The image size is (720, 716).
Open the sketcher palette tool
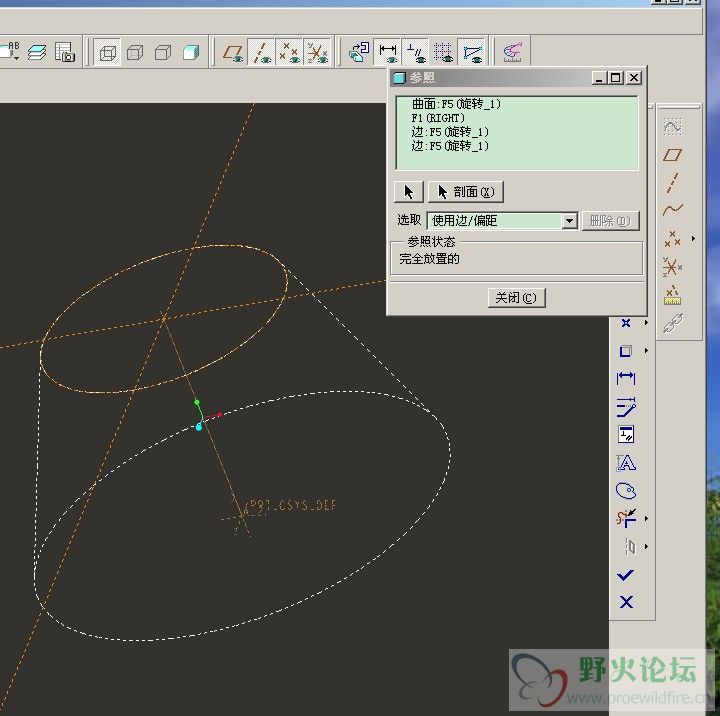click(x=626, y=491)
